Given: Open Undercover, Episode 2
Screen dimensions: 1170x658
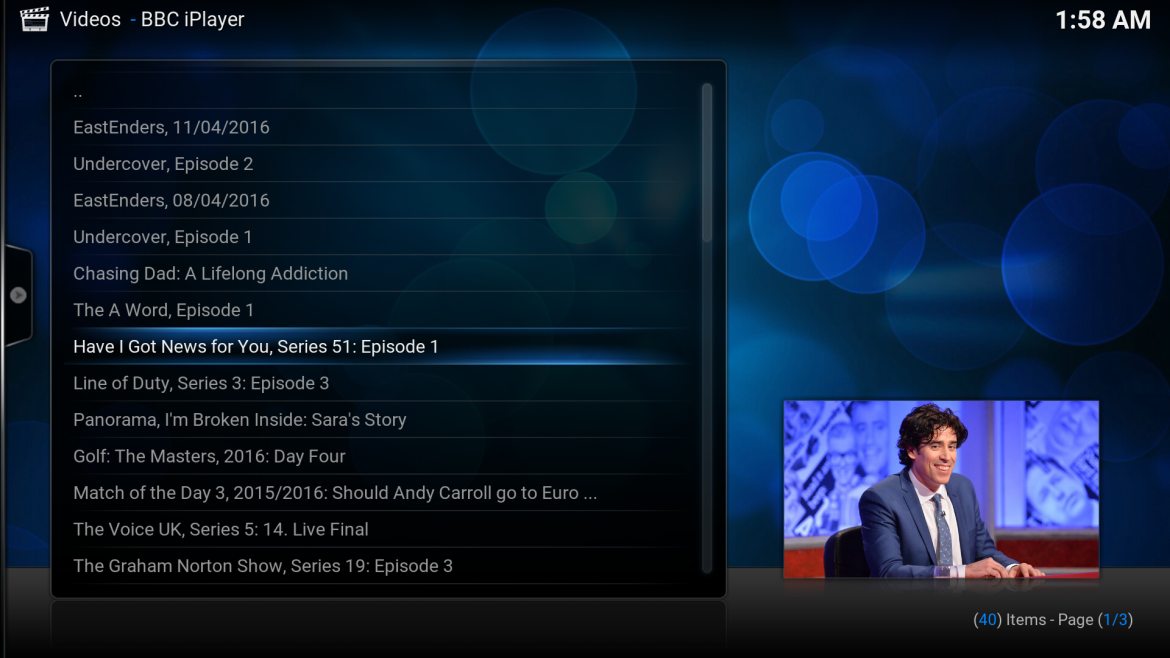Looking at the screenshot, I should 377,164.
